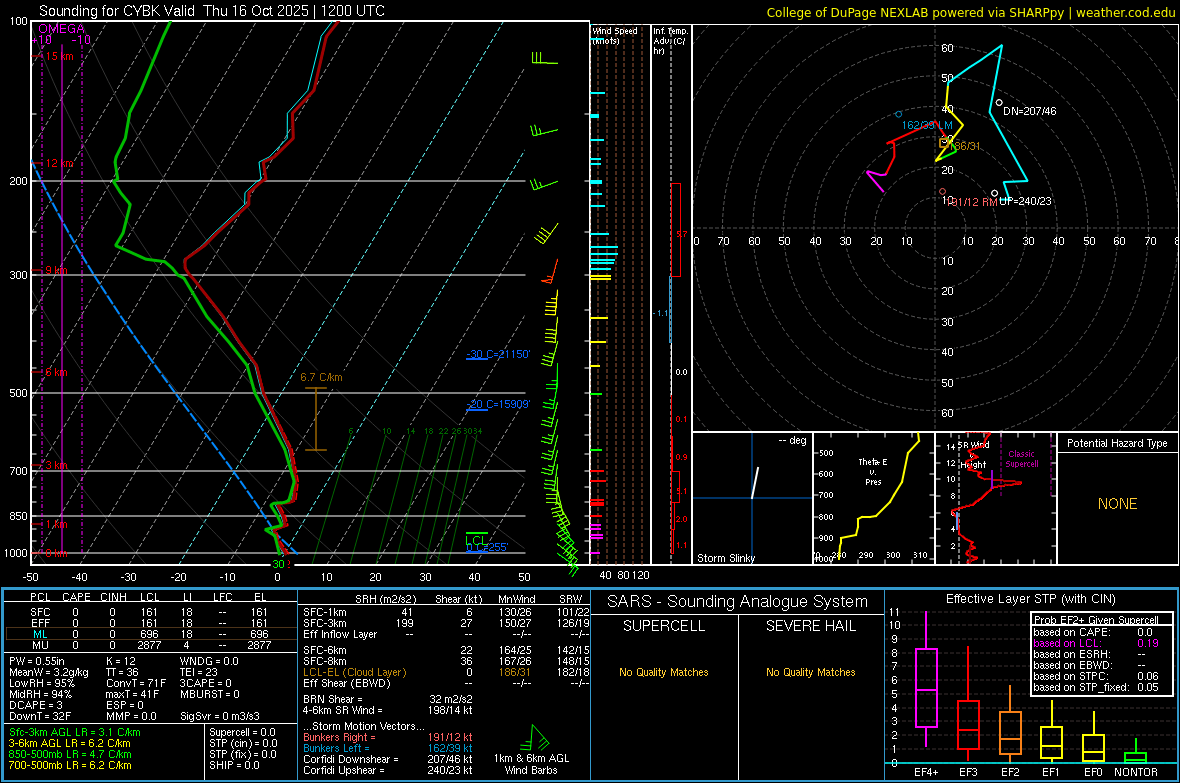
Task: Select the 6.7 C/km lapse rate label
Action: [x=321, y=377]
